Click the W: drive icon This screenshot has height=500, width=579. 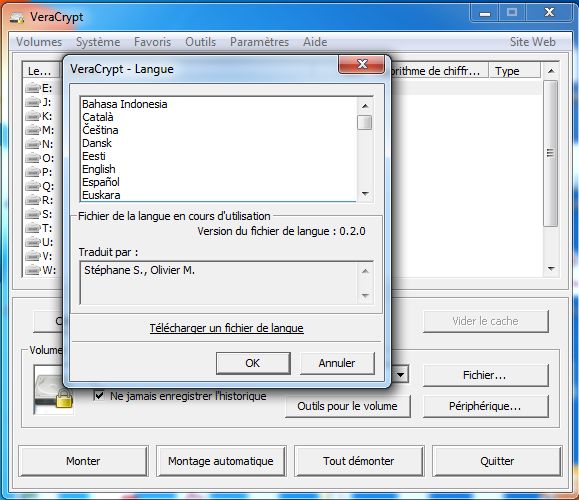click(32, 270)
